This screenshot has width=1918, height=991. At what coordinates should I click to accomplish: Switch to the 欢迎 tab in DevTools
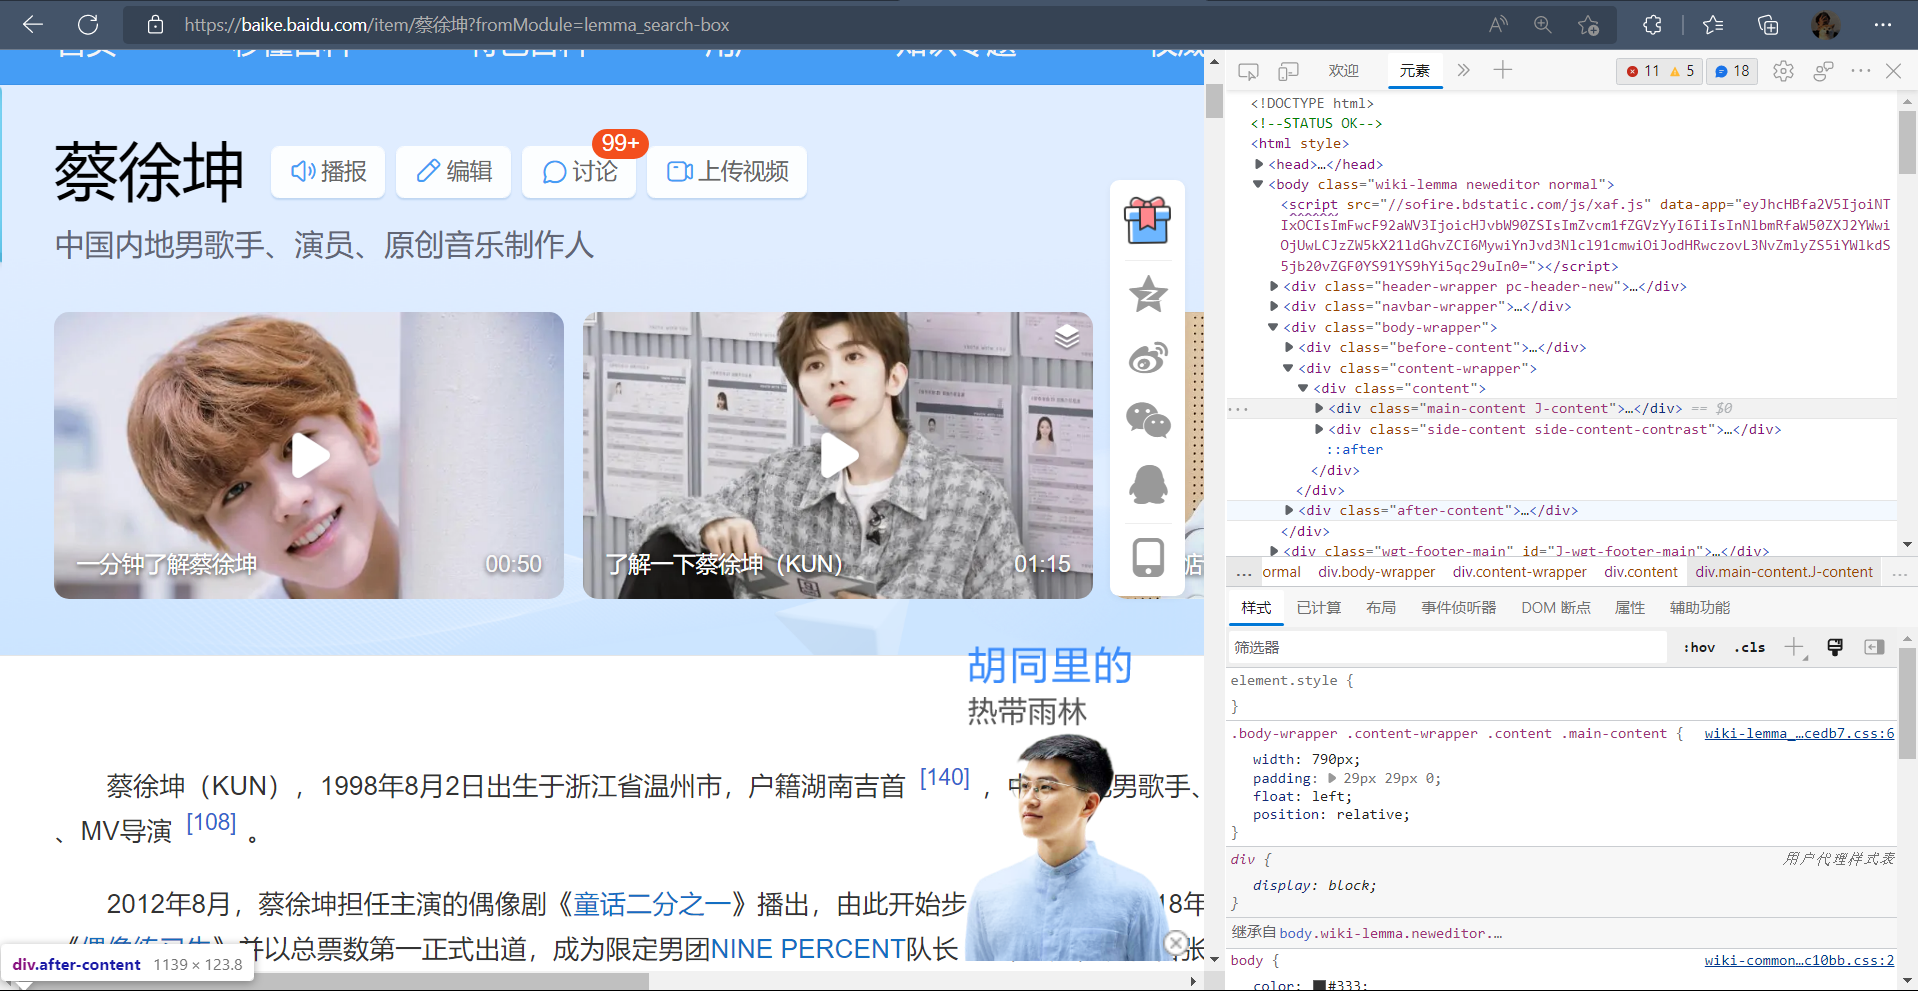1343,71
